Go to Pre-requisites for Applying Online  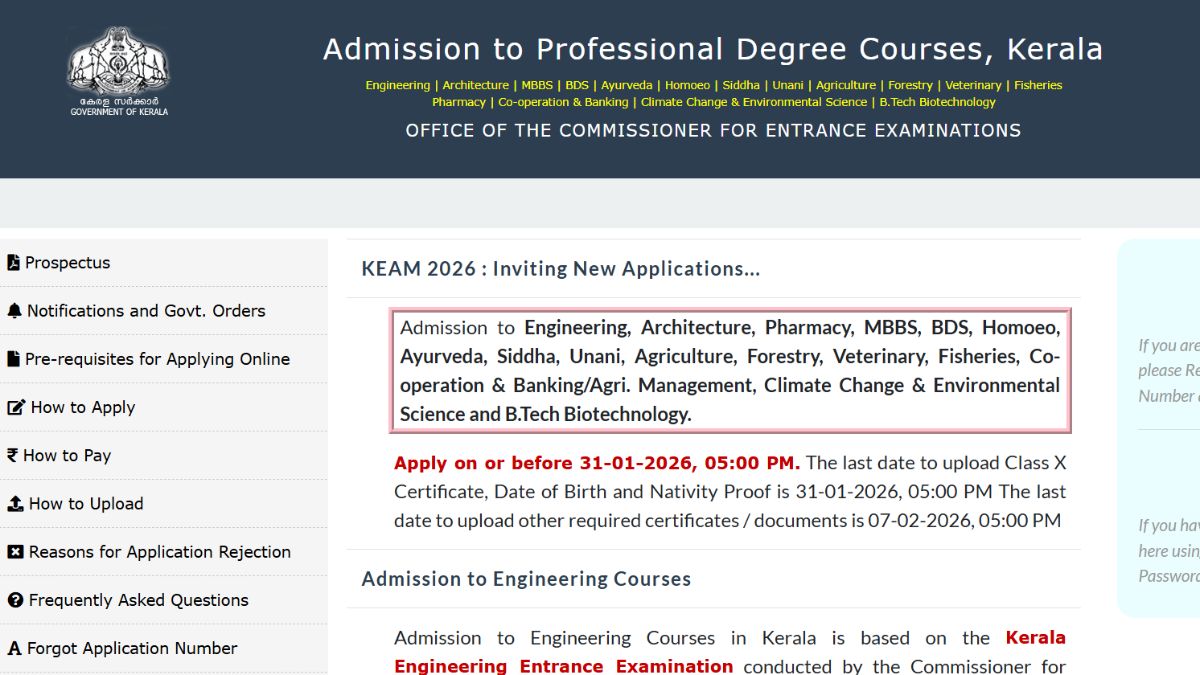[x=157, y=359]
